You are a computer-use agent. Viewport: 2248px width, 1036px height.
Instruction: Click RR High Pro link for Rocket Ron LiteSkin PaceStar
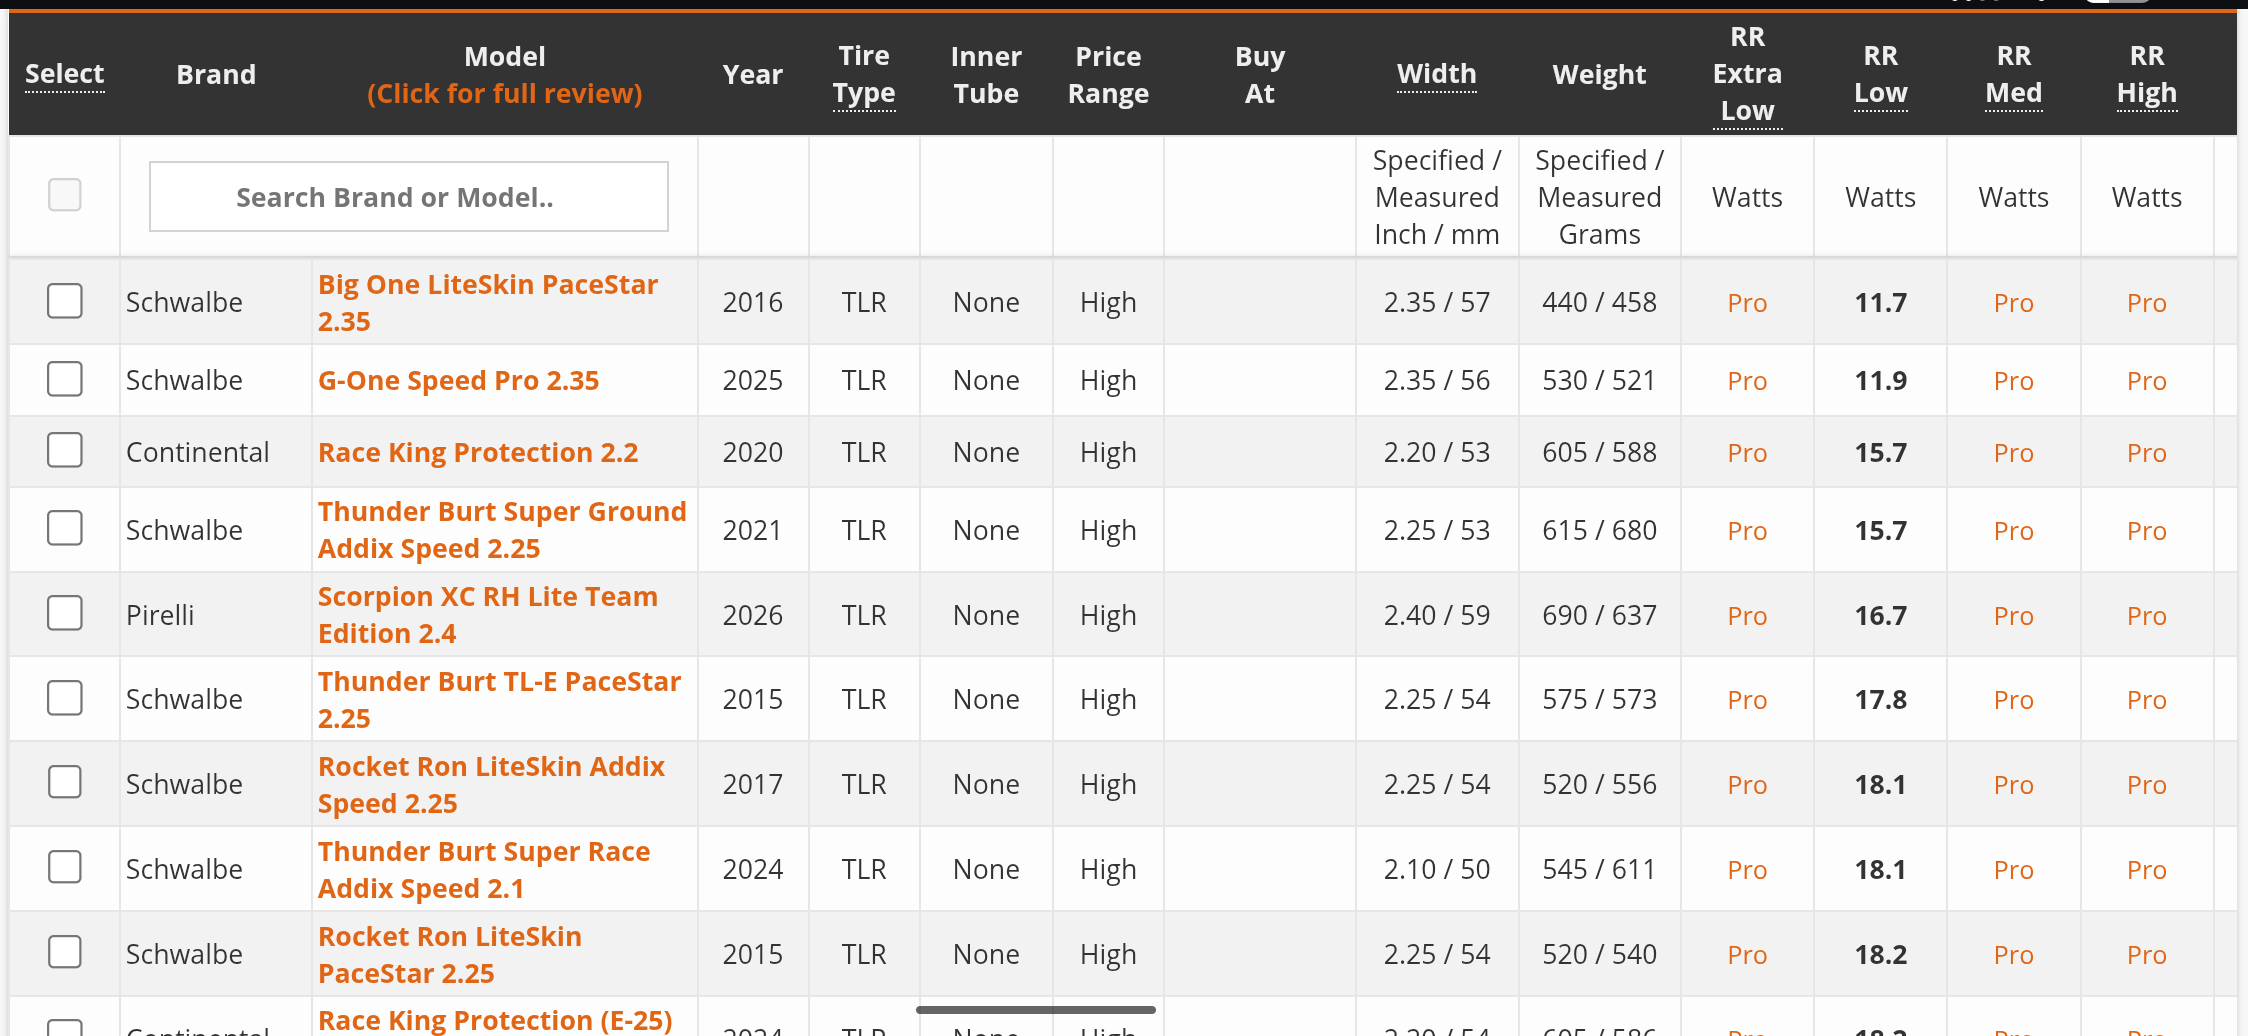(x=2147, y=955)
